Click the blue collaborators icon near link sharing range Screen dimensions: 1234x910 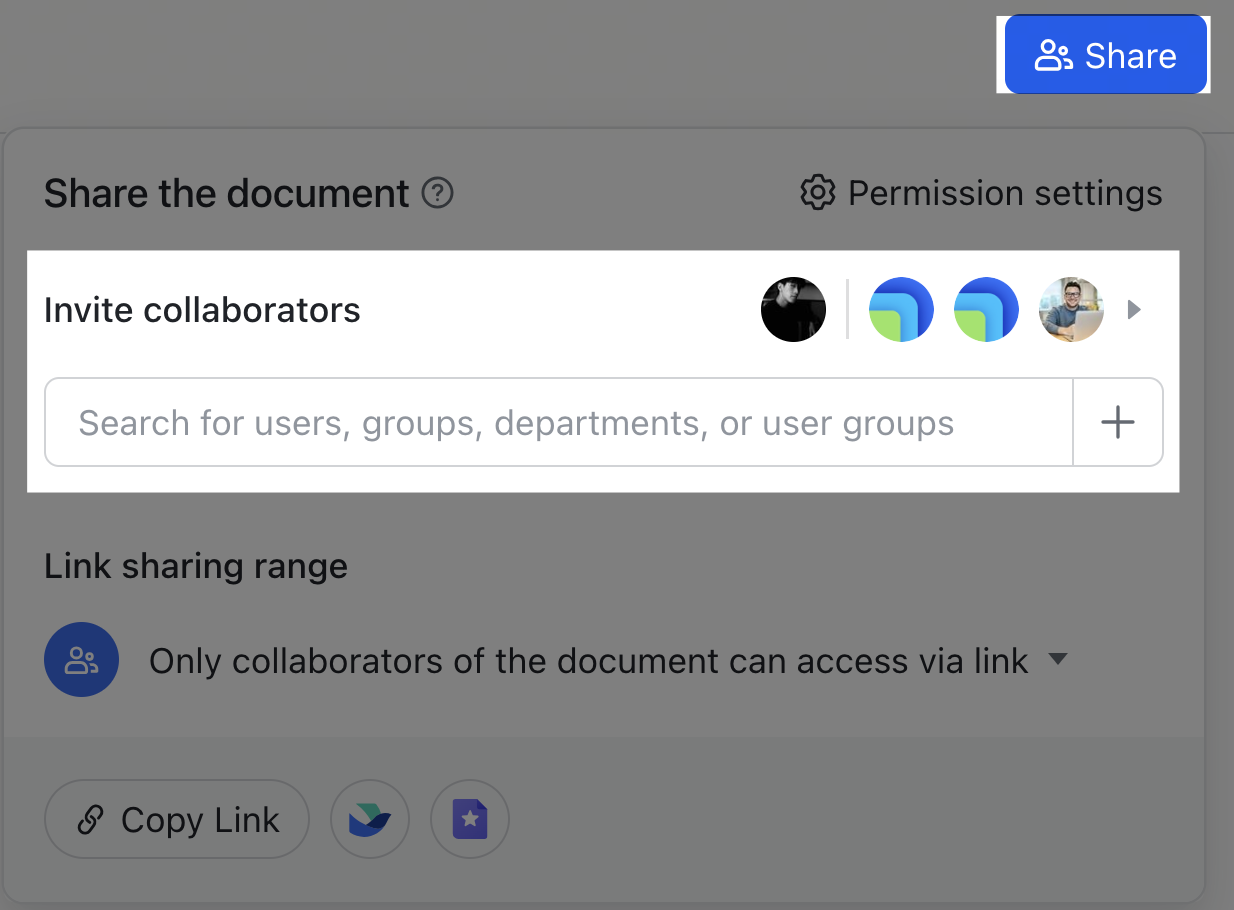[x=81, y=660]
